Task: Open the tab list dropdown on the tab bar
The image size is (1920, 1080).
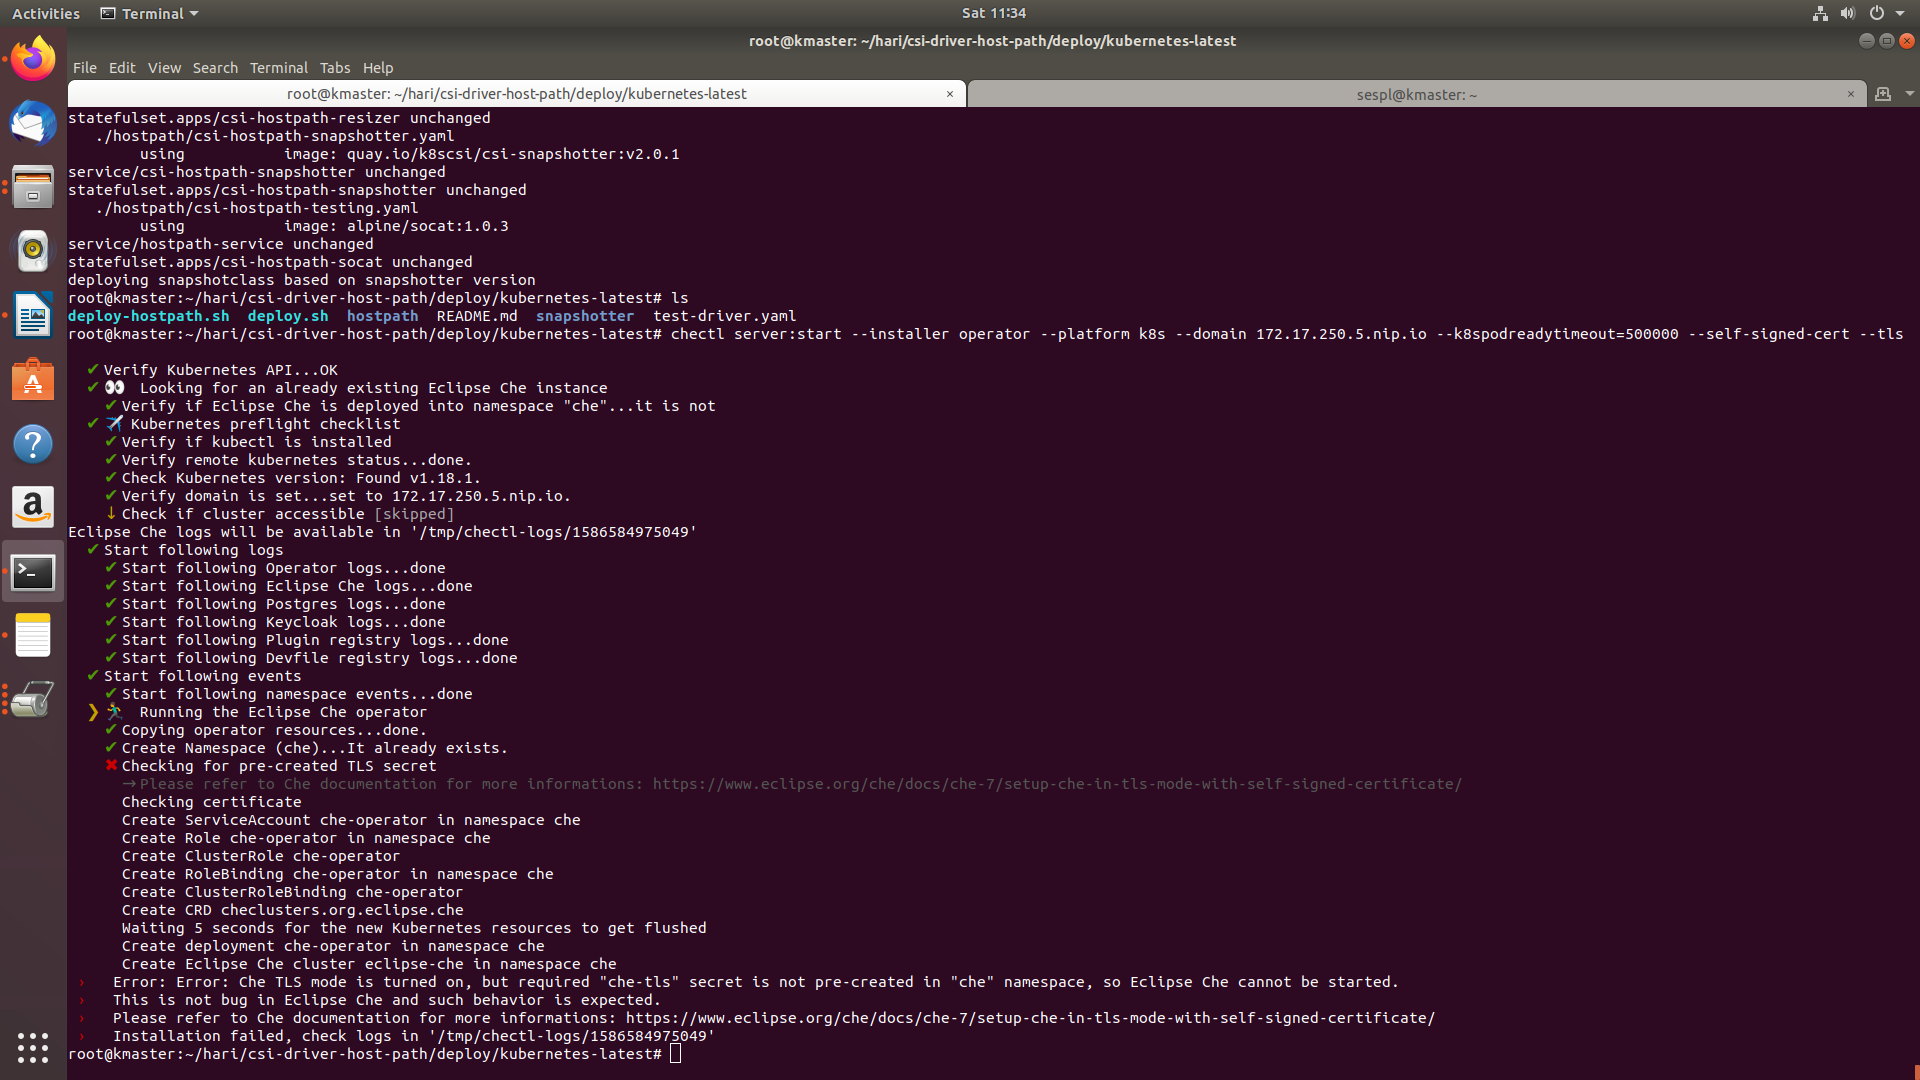Action: click(1904, 93)
